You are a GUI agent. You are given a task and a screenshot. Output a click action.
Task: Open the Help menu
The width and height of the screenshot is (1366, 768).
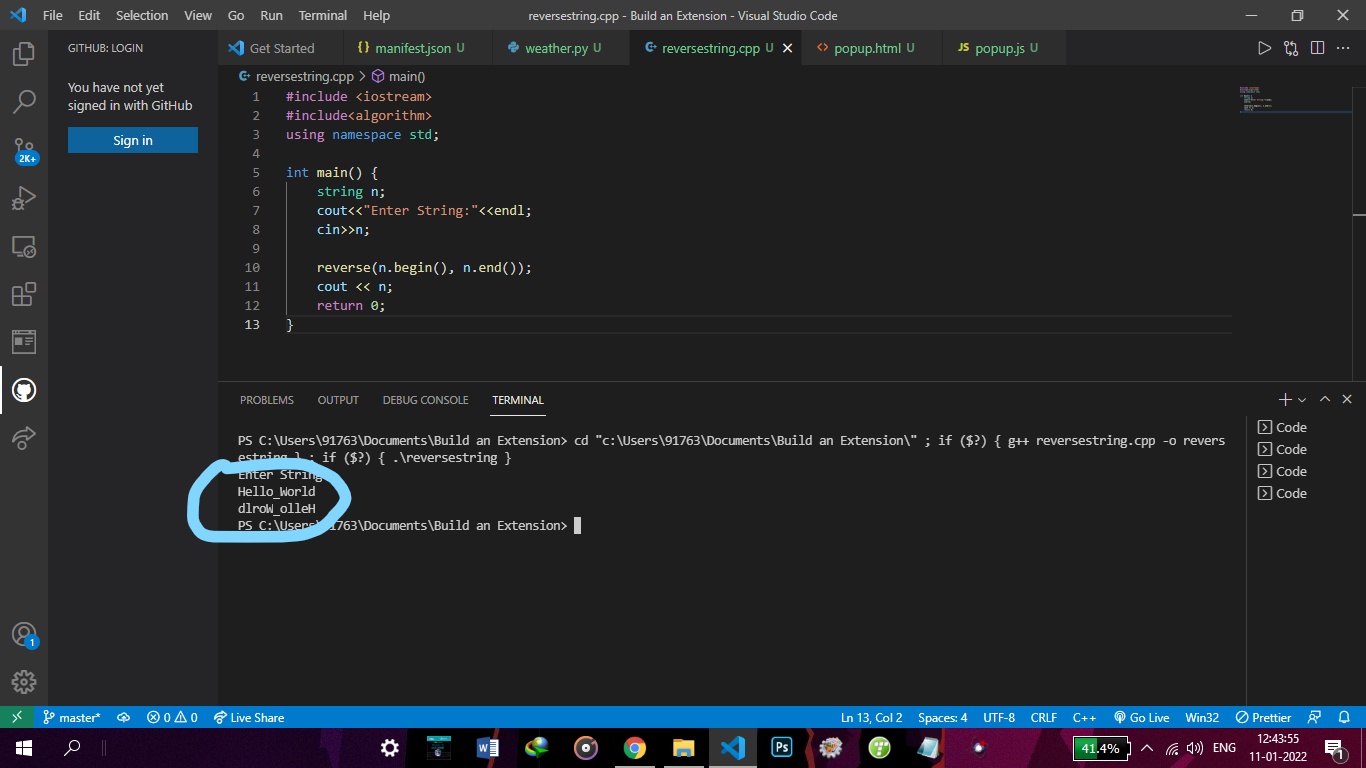click(376, 15)
